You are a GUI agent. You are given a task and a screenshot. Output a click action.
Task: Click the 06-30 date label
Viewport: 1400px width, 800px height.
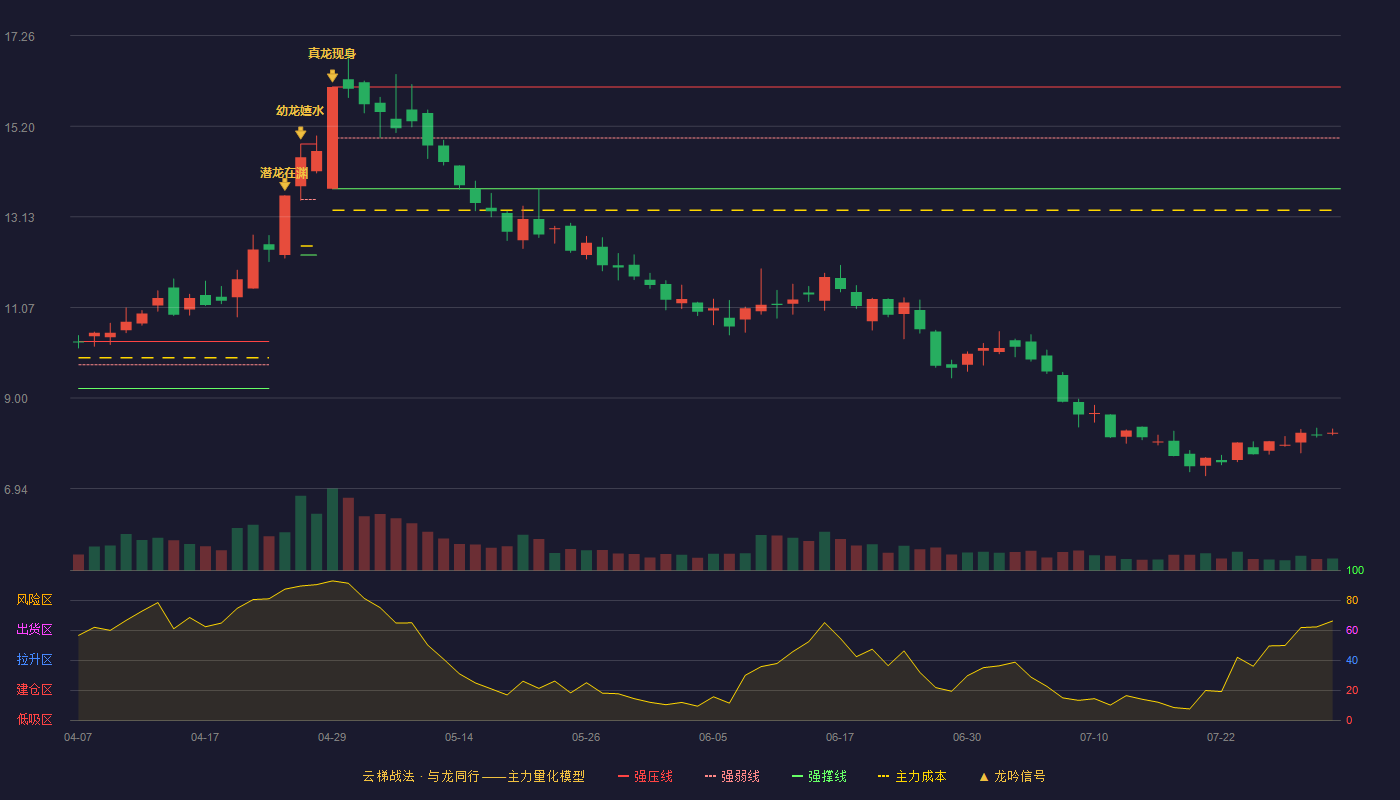point(967,737)
